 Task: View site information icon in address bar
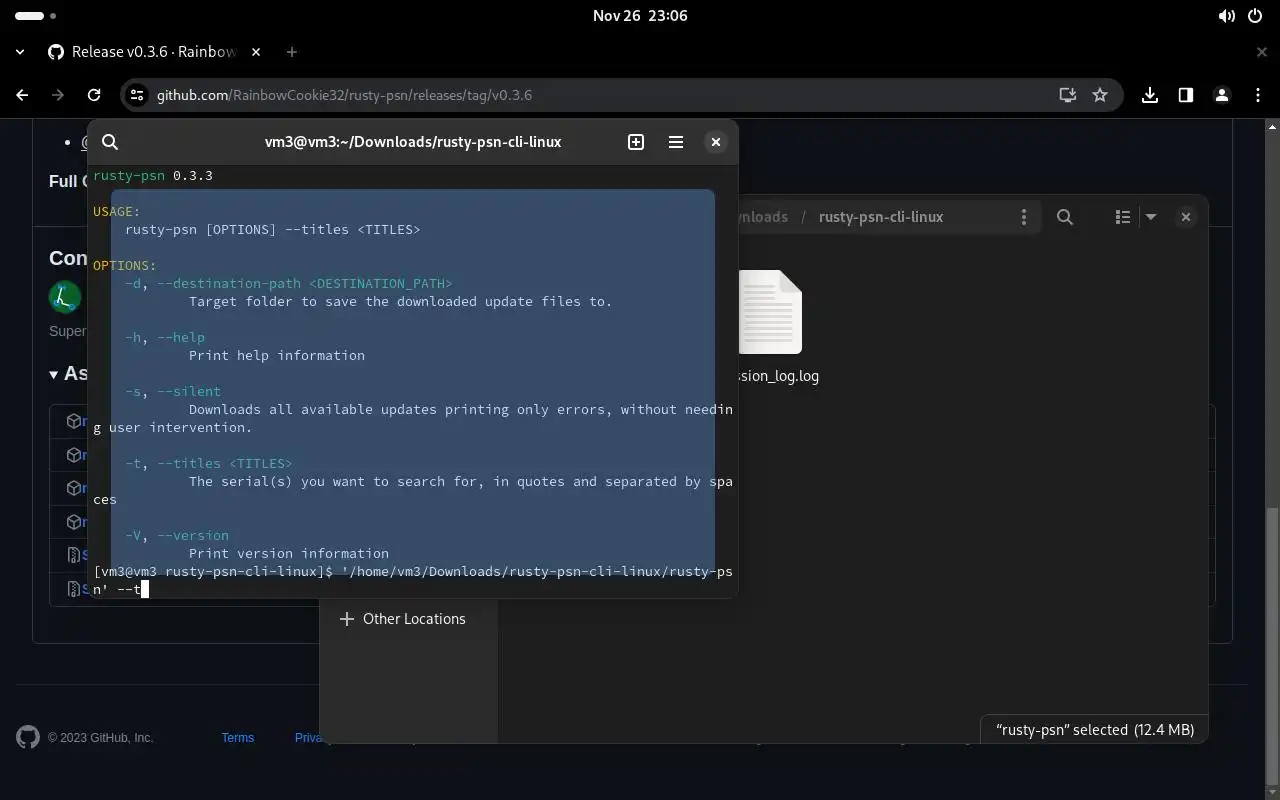pos(138,95)
